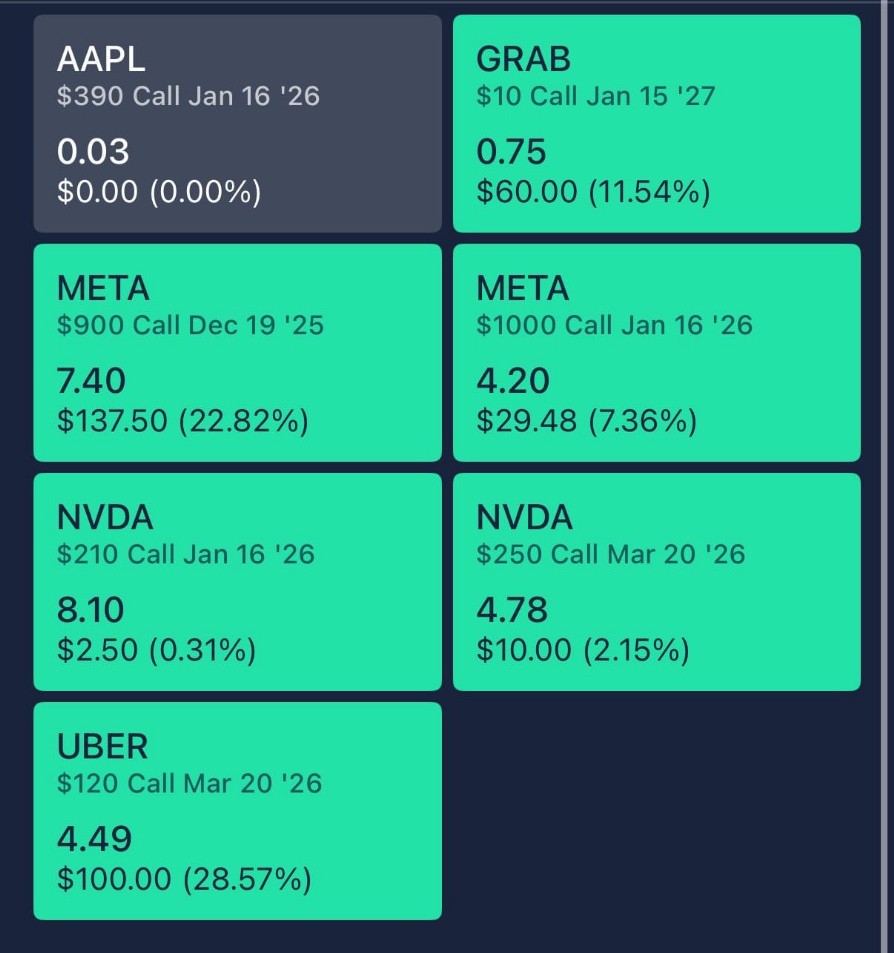Screen dimensions: 894x953
Task: Click the GRAB ticker label
Action: 523,59
